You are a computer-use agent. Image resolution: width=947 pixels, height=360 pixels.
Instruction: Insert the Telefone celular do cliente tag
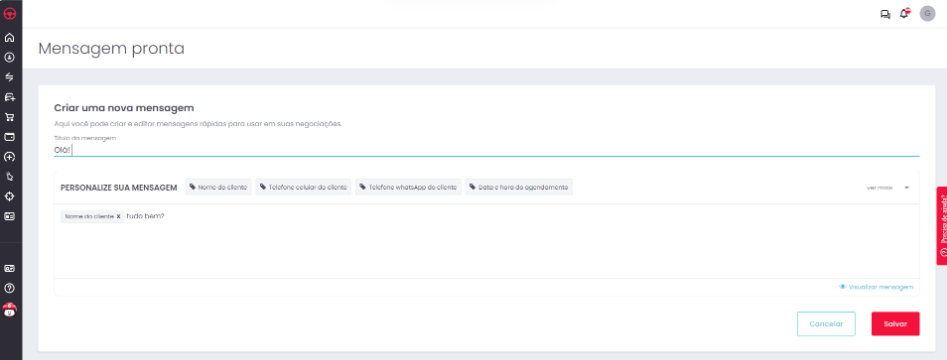point(303,187)
